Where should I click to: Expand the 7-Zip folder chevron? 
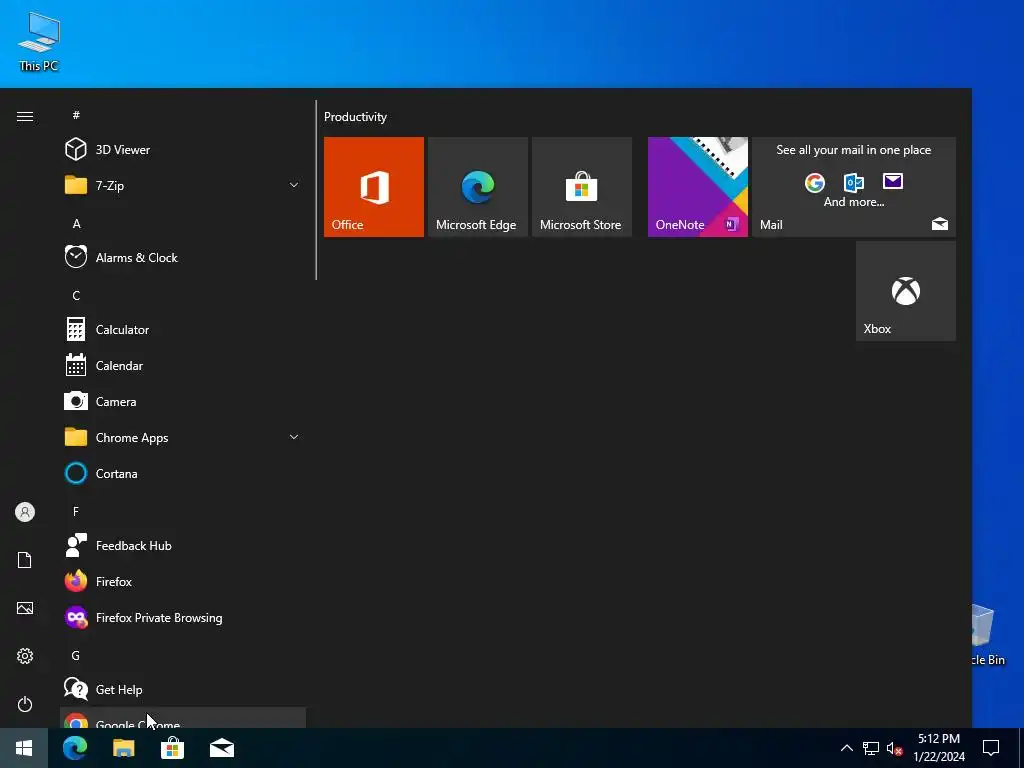point(294,185)
